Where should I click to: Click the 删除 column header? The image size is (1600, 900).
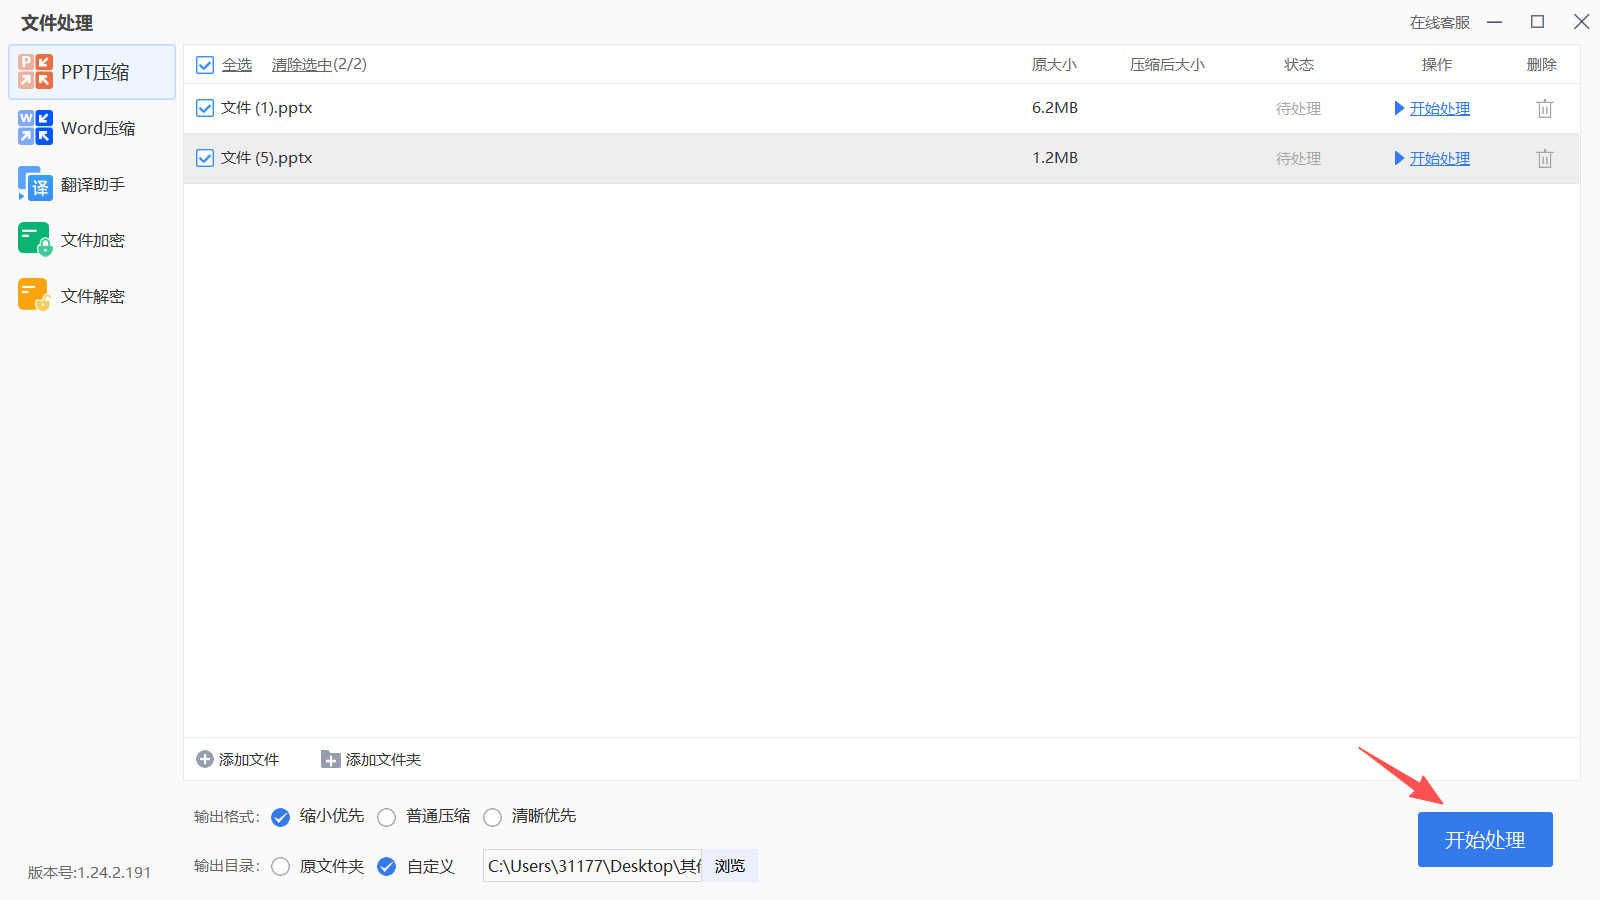click(x=1542, y=65)
